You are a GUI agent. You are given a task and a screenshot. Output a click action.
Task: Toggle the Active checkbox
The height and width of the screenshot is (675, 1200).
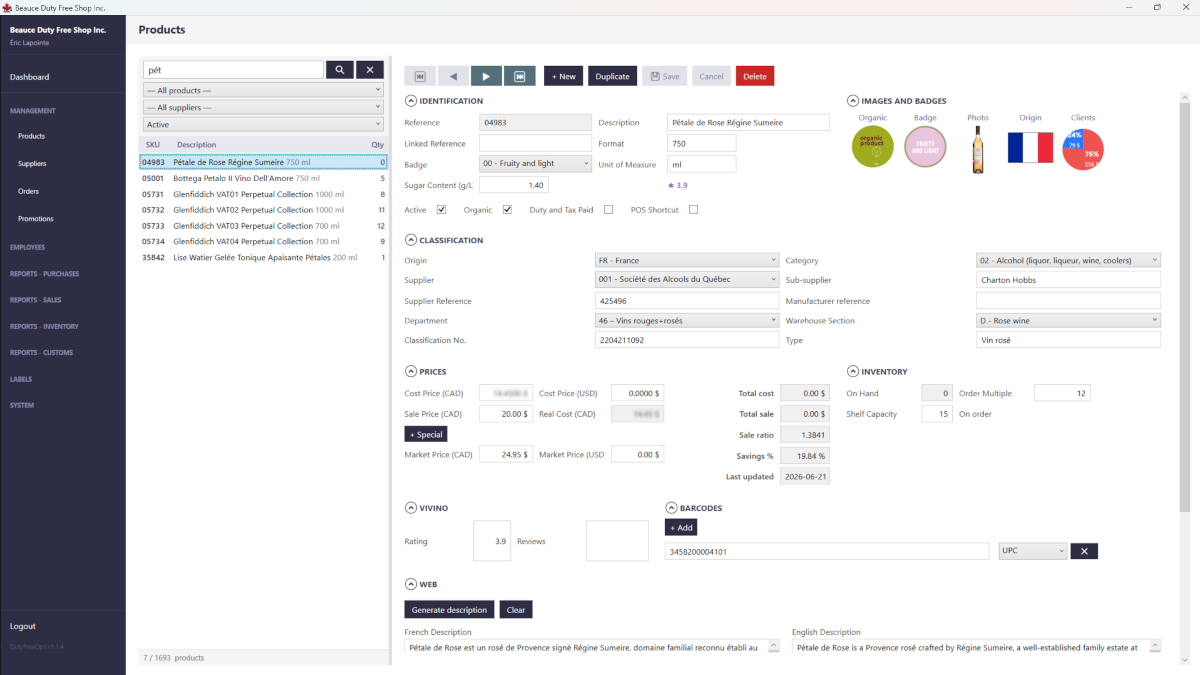click(x=441, y=210)
